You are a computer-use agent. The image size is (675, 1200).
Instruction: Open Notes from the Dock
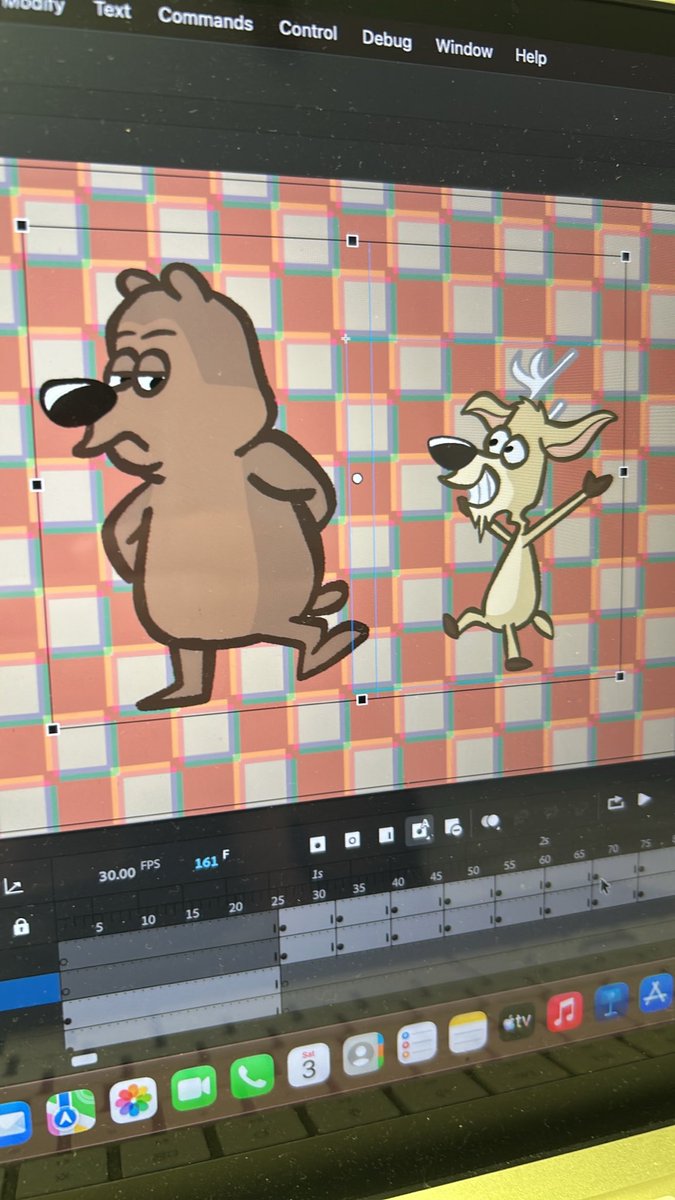[x=468, y=1033]
